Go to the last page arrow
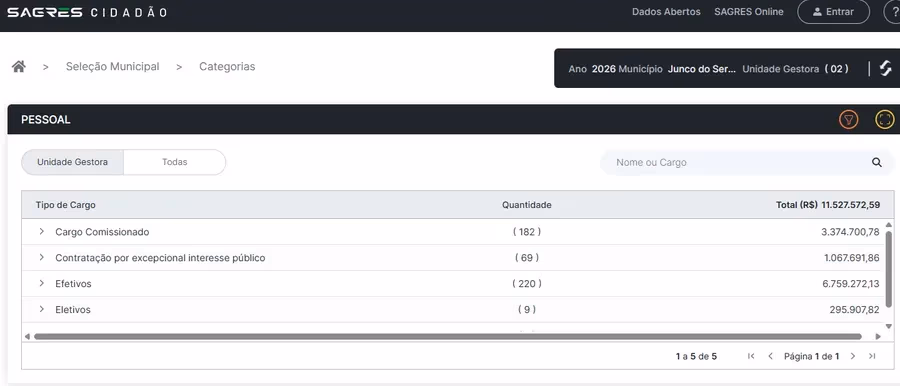The image size is (900, 386). coord(872,356)
